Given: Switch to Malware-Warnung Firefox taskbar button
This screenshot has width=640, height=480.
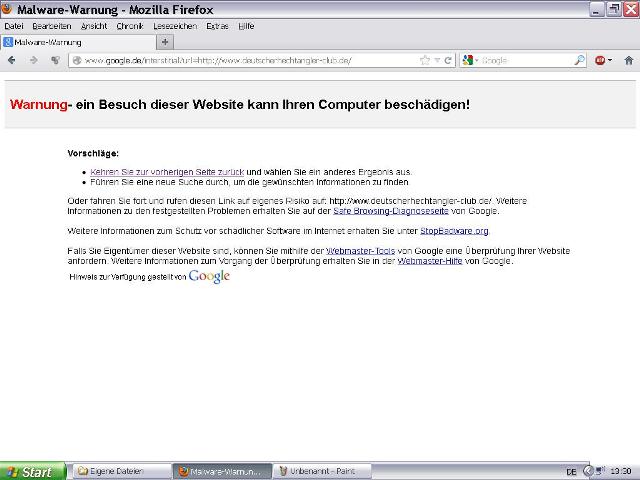Looking at the screenshot, I should (x=222, y=471).
